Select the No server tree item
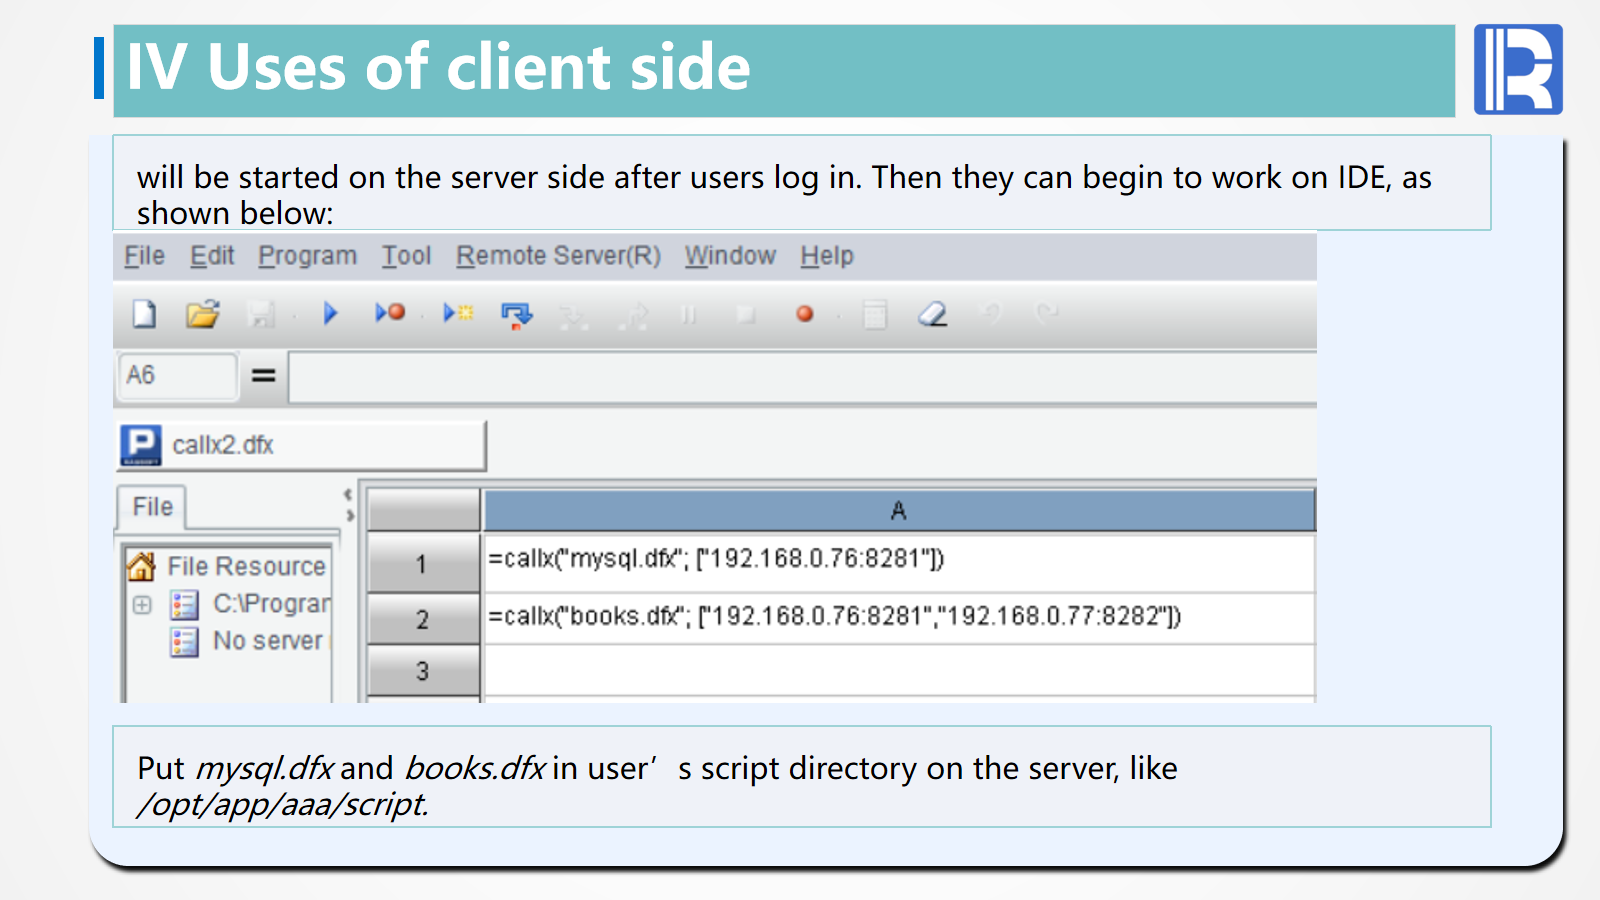The width and height of the screenshot is (1600, 900). [267, 641]
